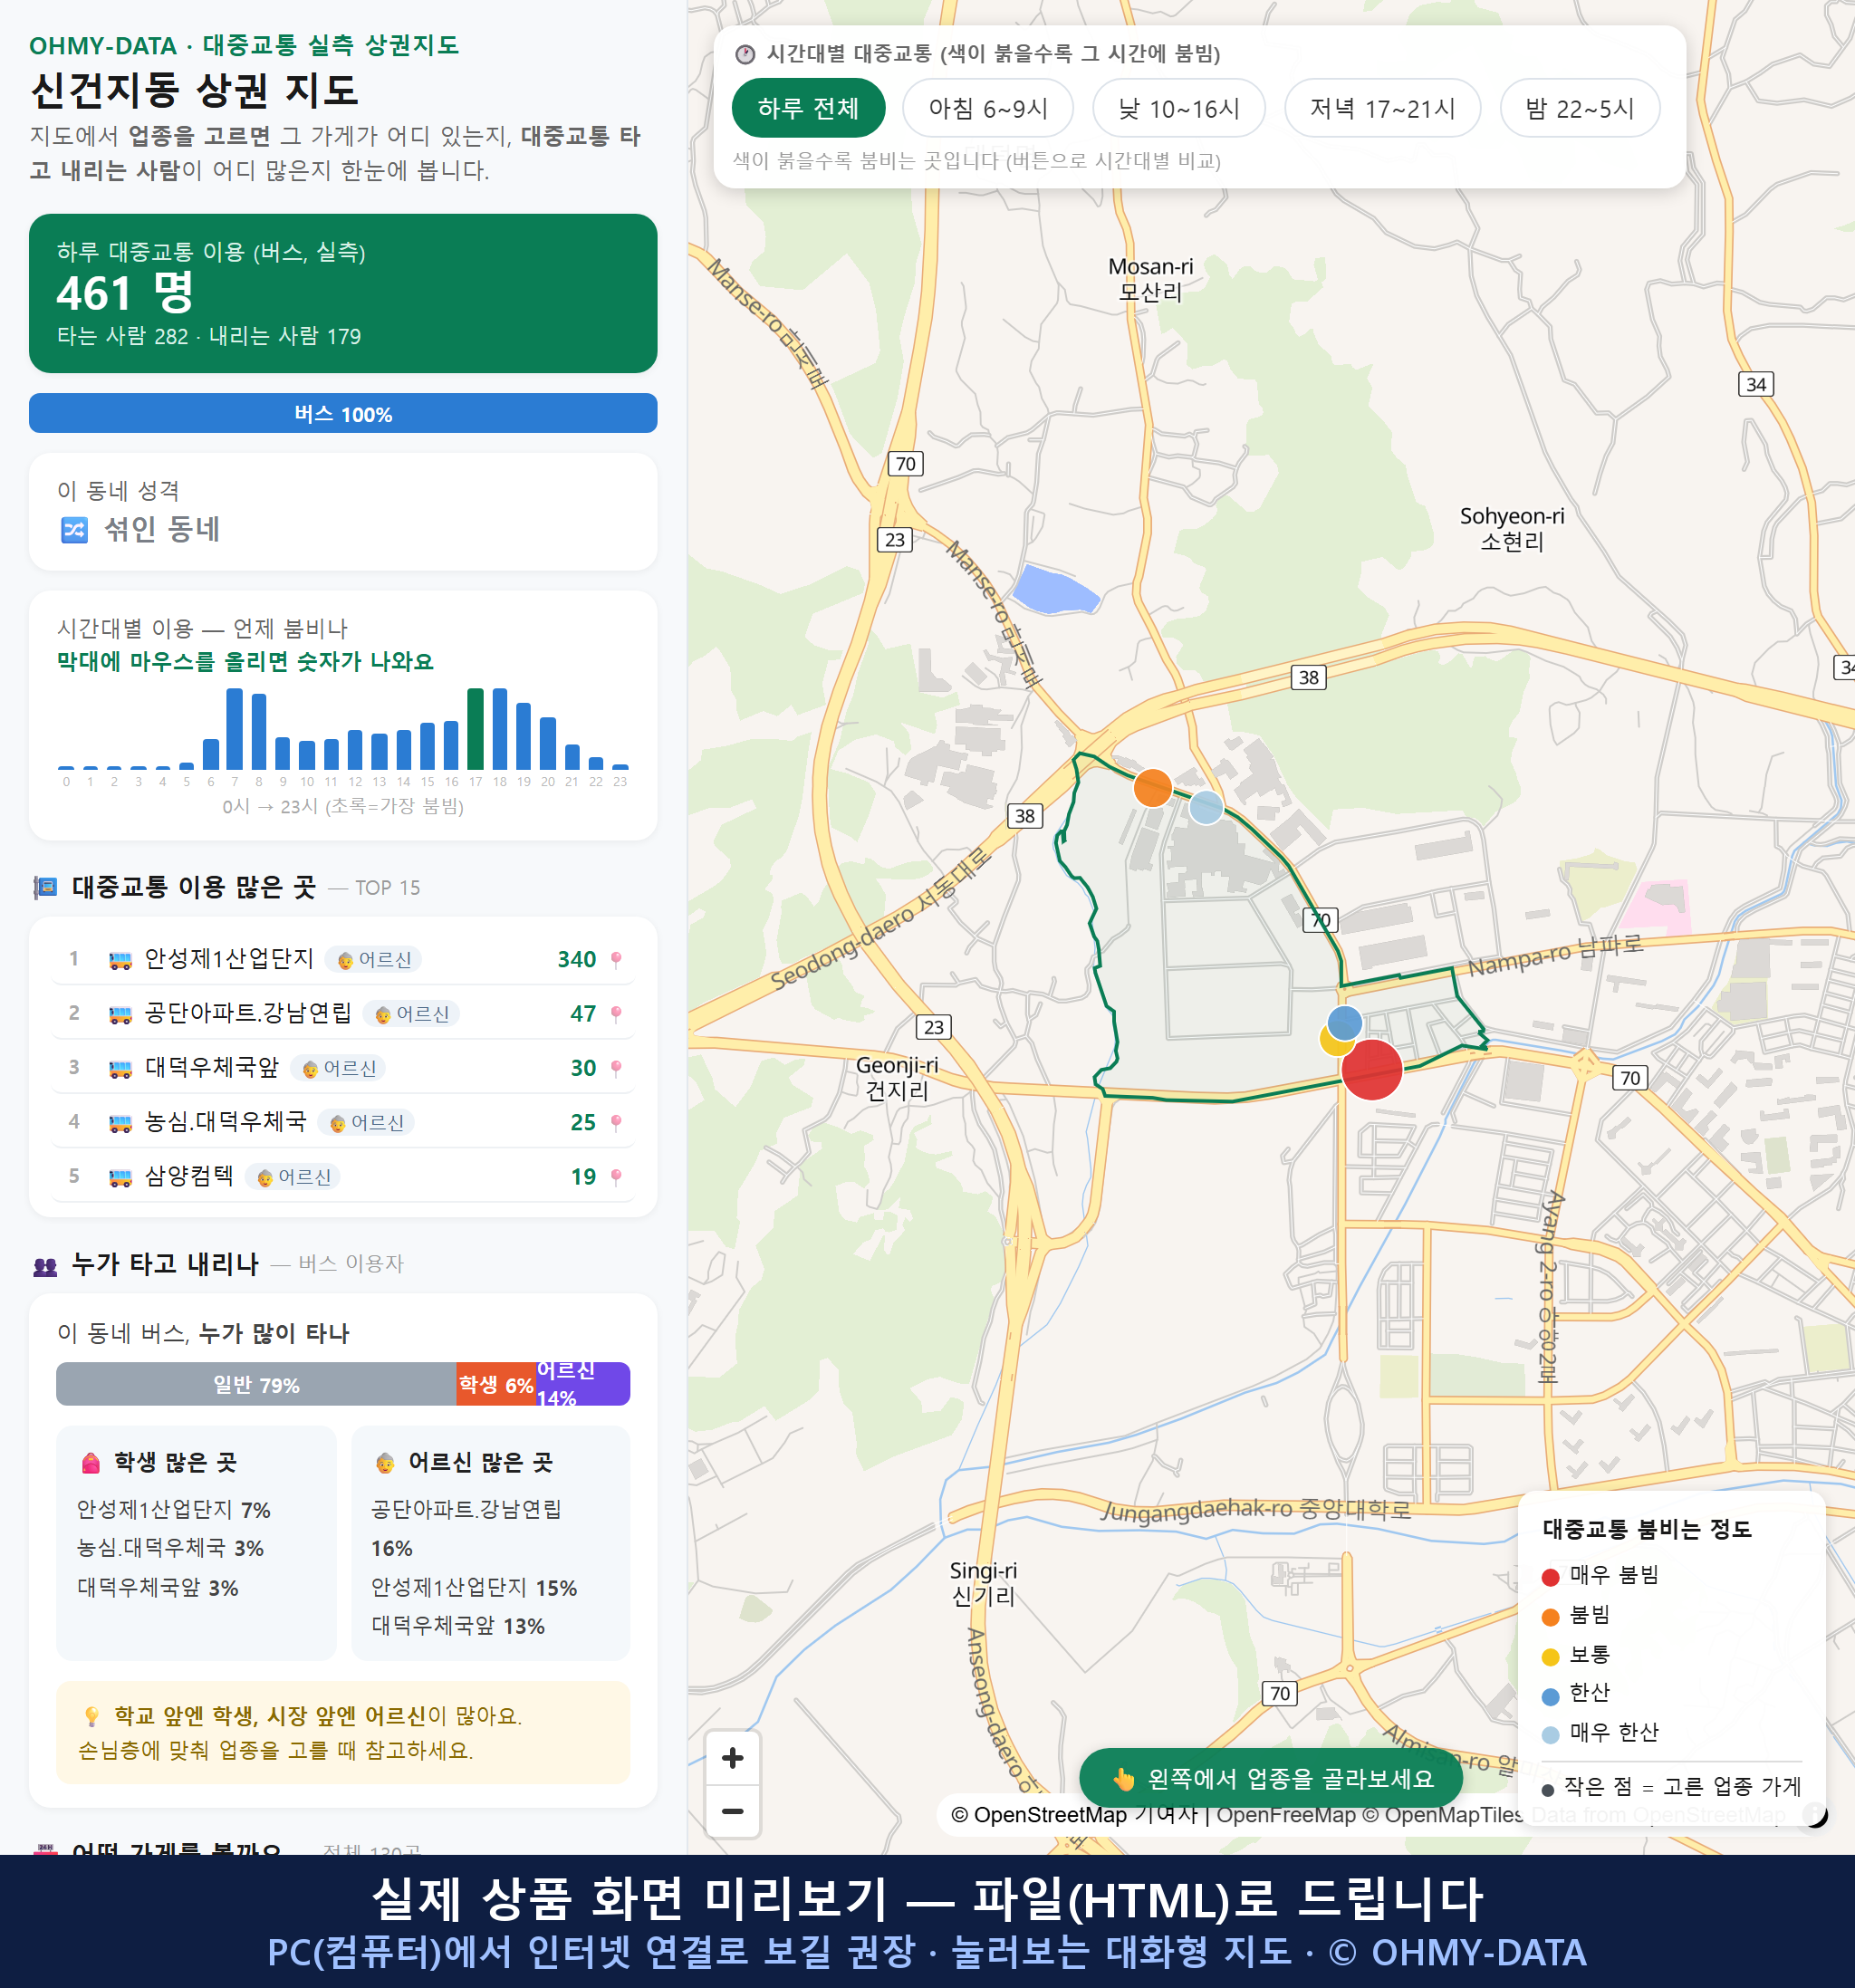1855x1988 pixels.
Task: Click ridership value 340 in the list
Action: (577, 960)
